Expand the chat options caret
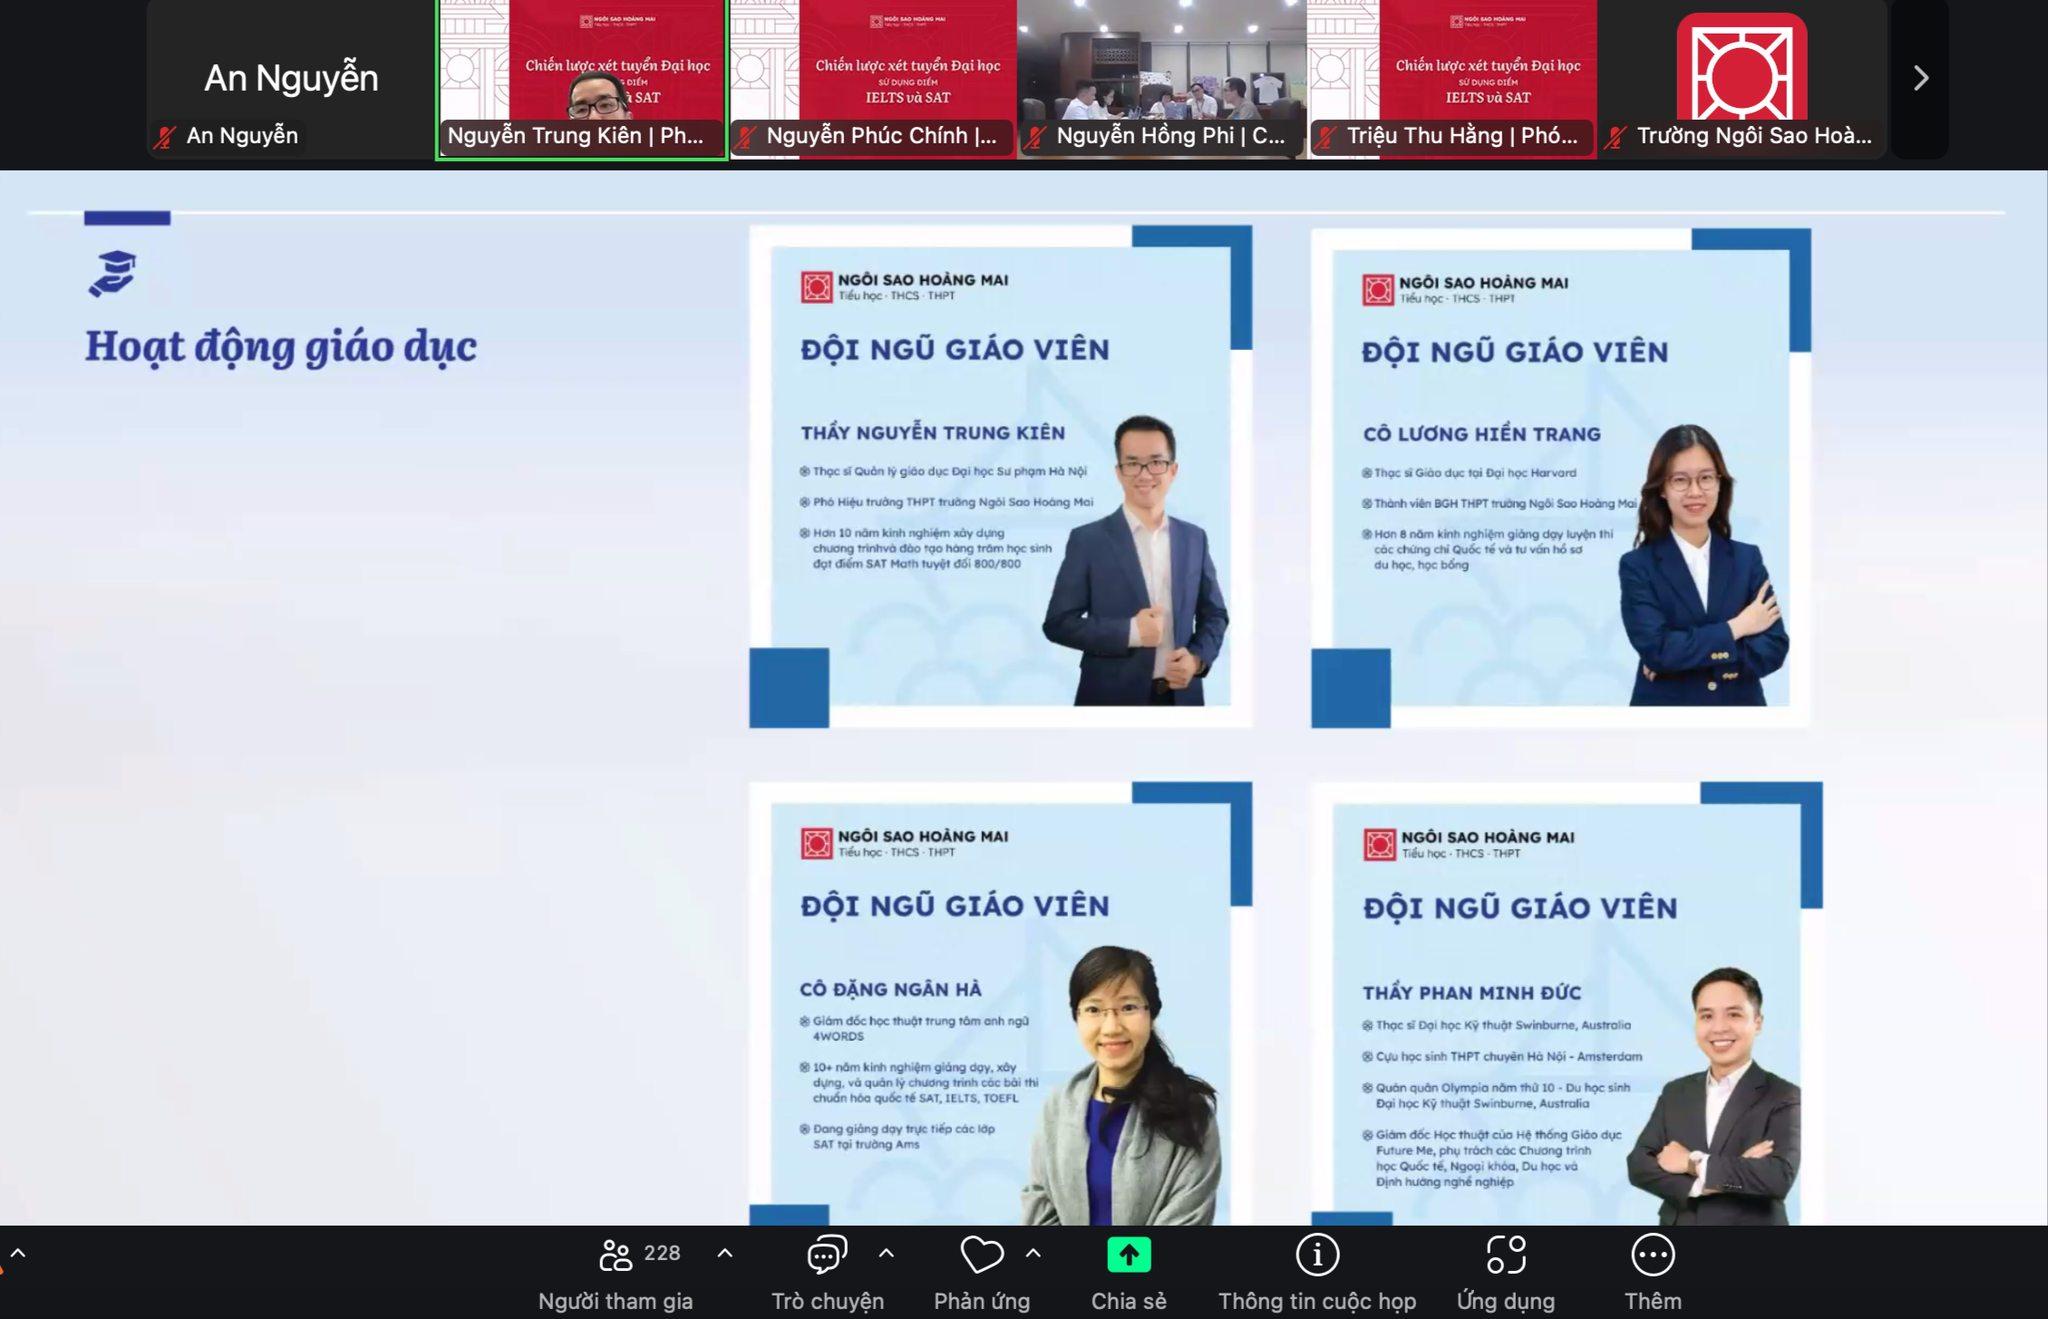 [x=886, y=1253]
